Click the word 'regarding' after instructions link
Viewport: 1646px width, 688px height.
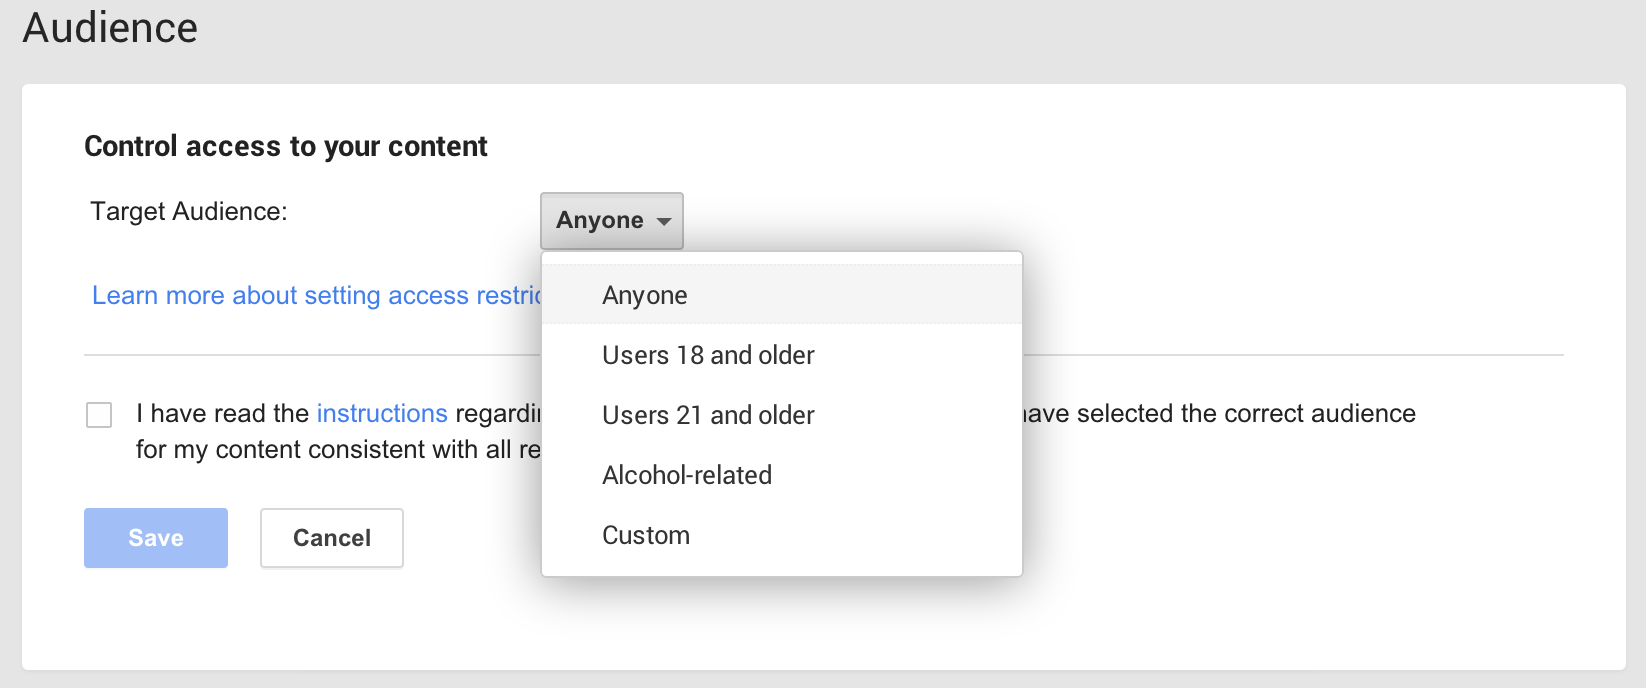pos(497,414)
